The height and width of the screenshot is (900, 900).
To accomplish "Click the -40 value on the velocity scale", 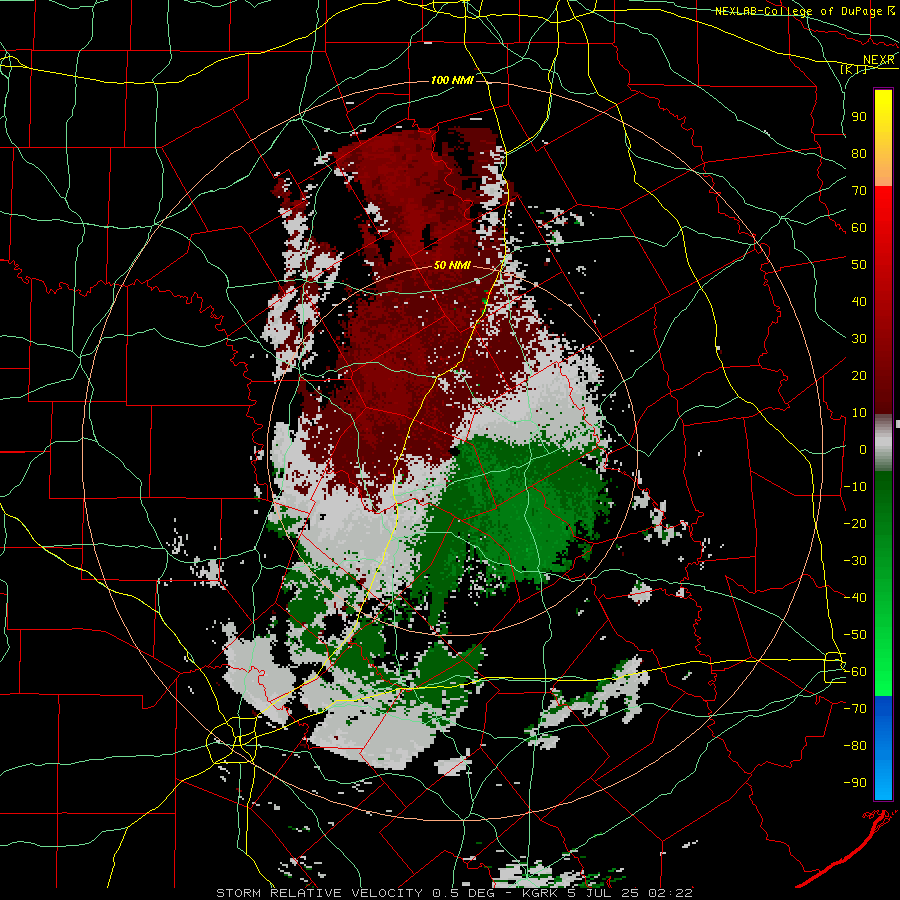I will [x=855, y=598].
